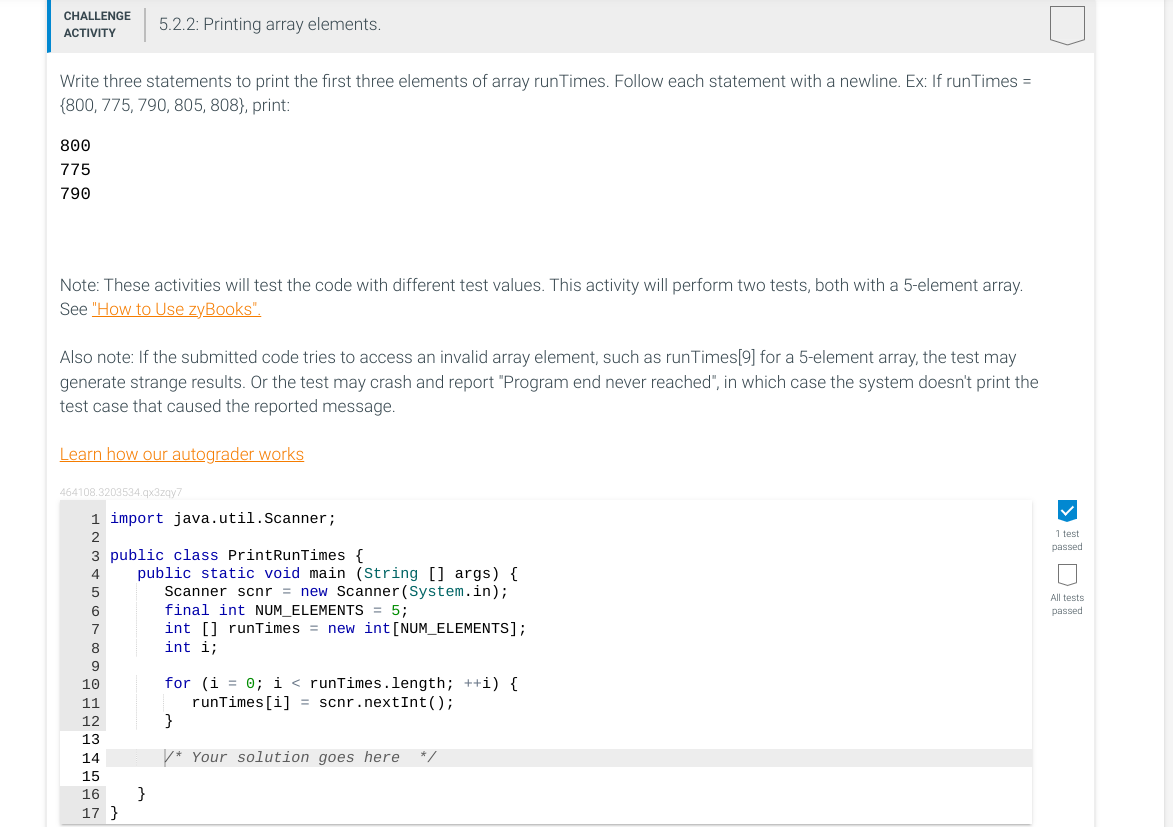Click the activity completion badge icon

point(1067,25)
